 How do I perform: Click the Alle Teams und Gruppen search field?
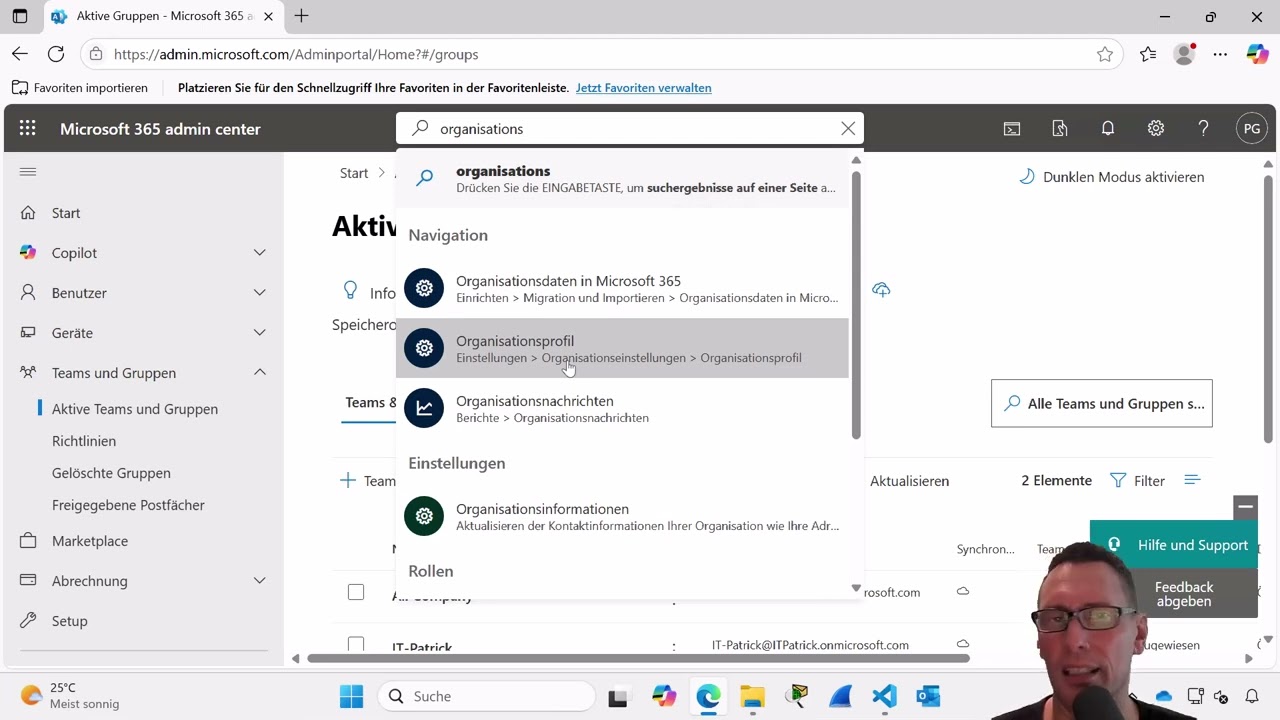pos(1101,403)
